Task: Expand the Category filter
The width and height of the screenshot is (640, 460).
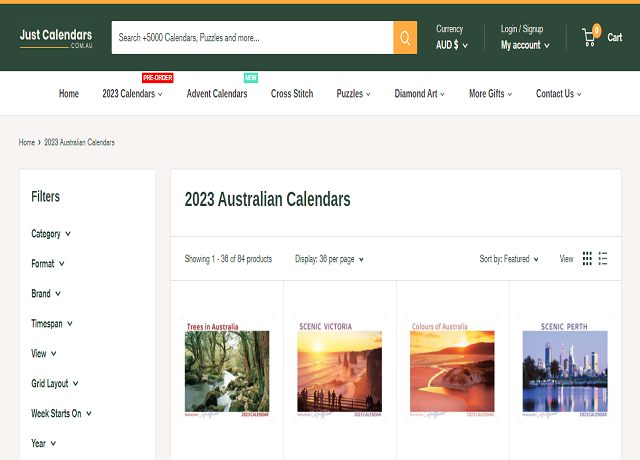Action: pyautogui.click(x=51, y=234)
